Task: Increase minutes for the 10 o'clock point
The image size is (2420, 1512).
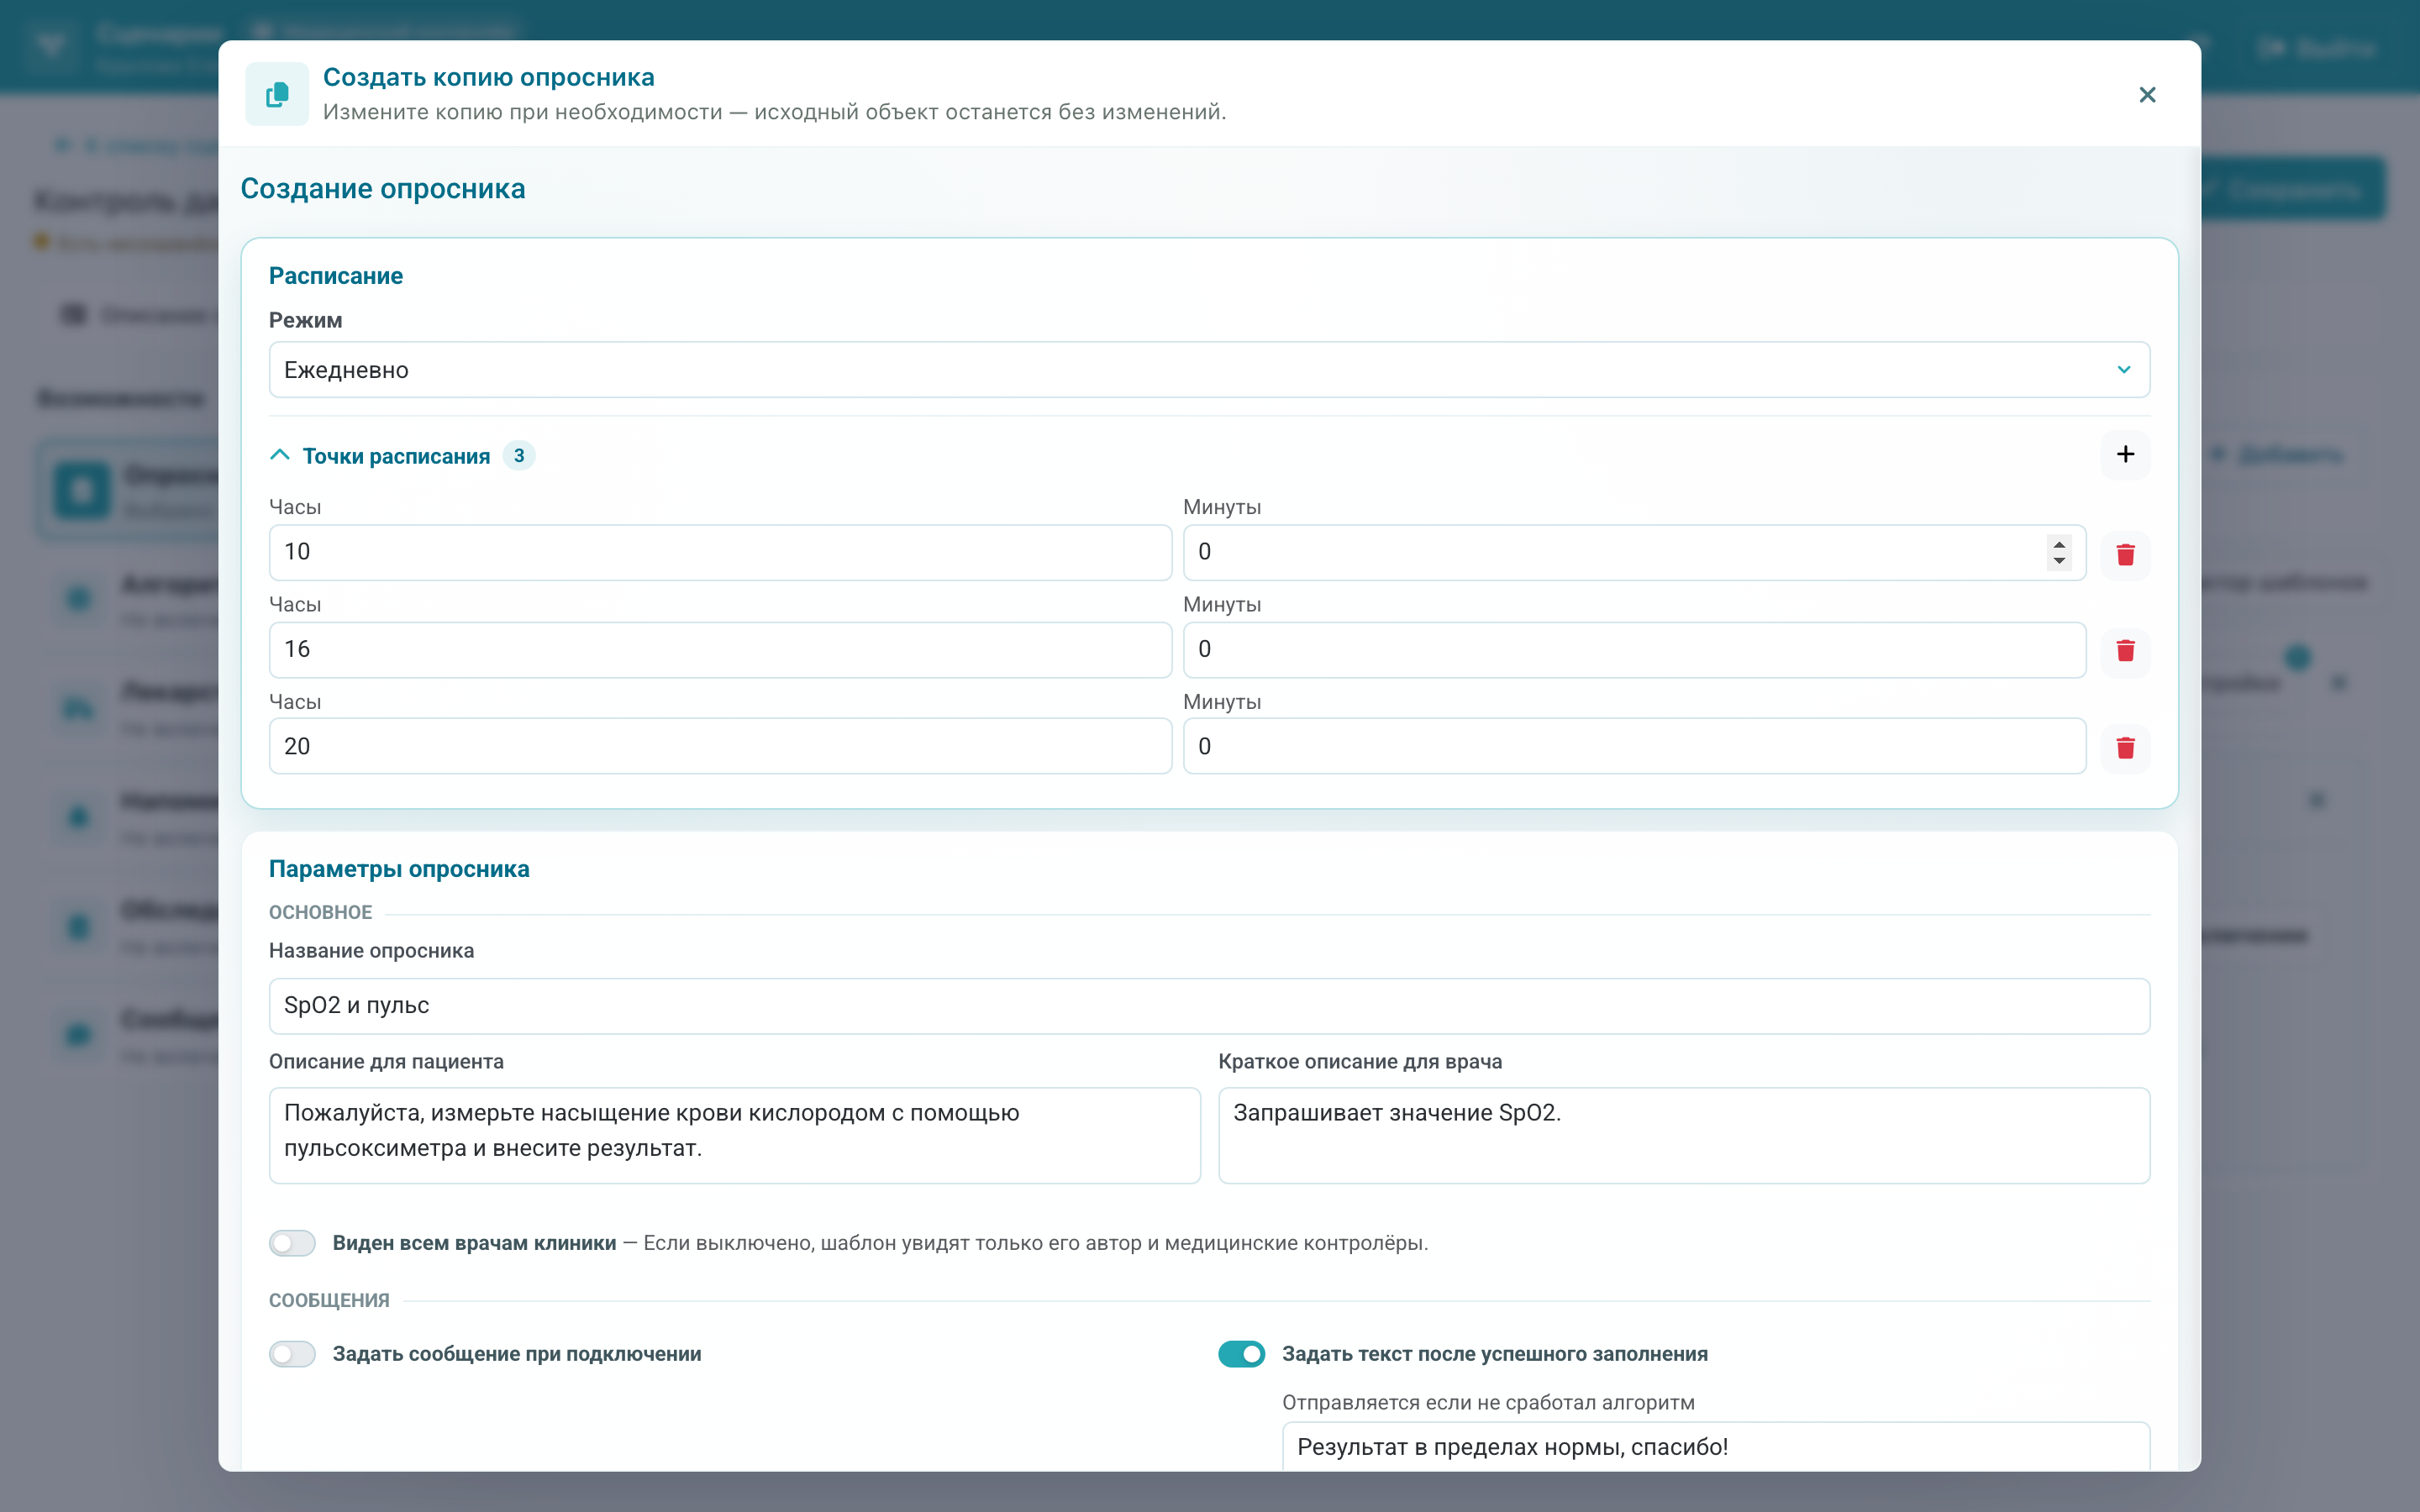Action: [x=2058, y=544]
